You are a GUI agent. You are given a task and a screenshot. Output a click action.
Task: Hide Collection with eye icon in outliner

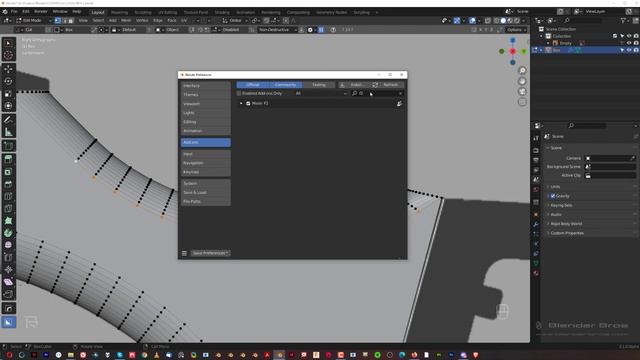pos(629,36)
